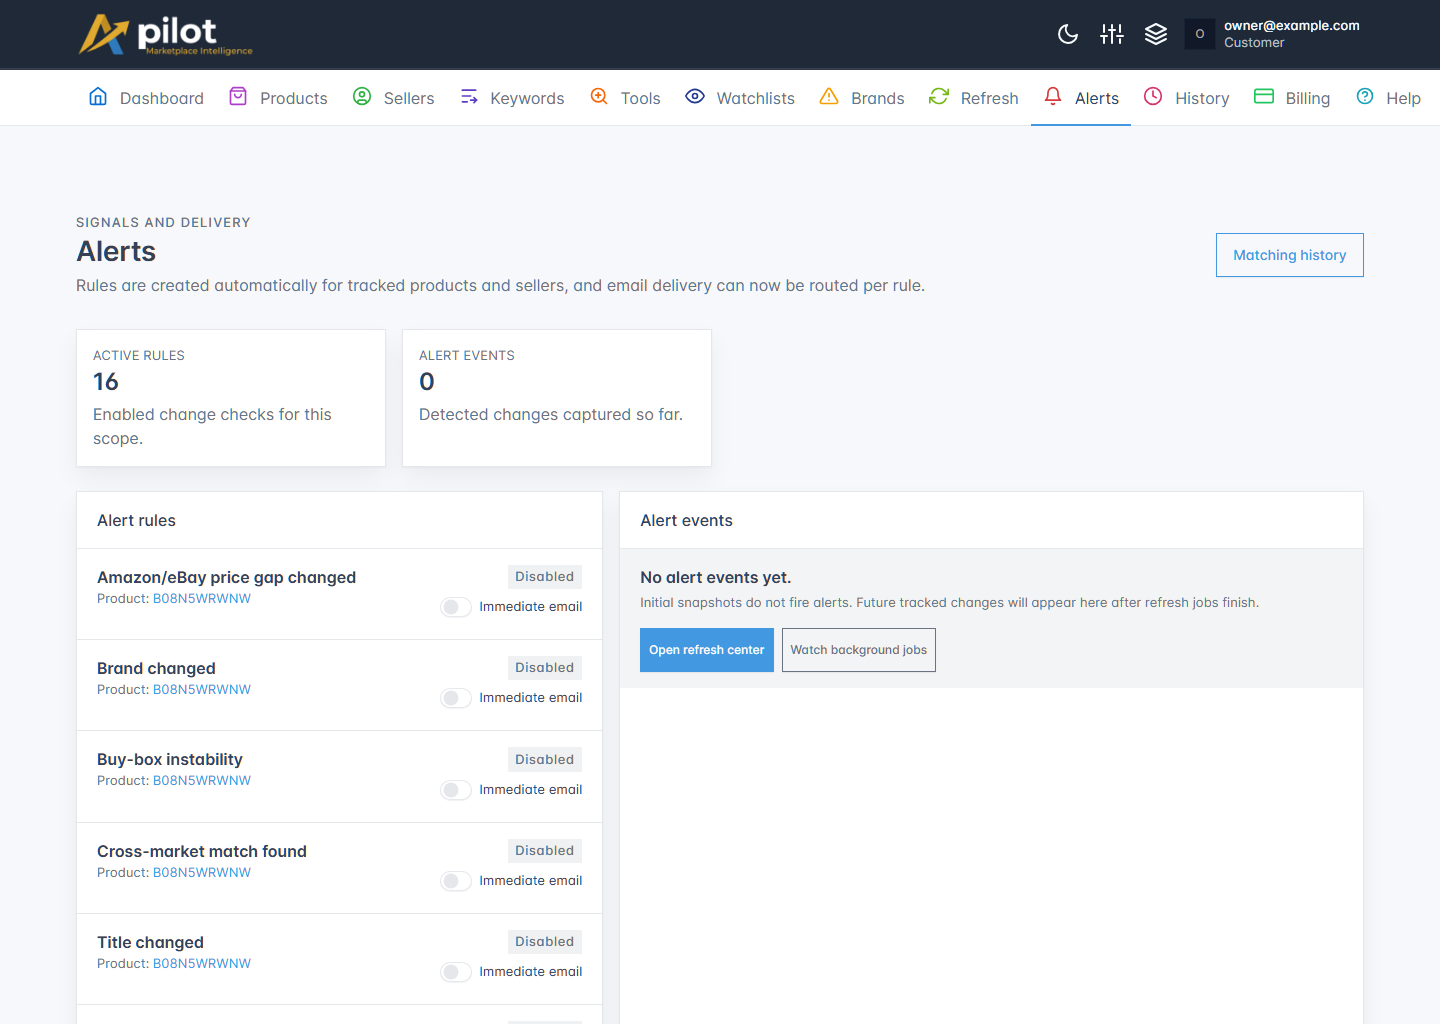
Task: Click the Brands warning triangle icon
Action: [x=829, y=97]
